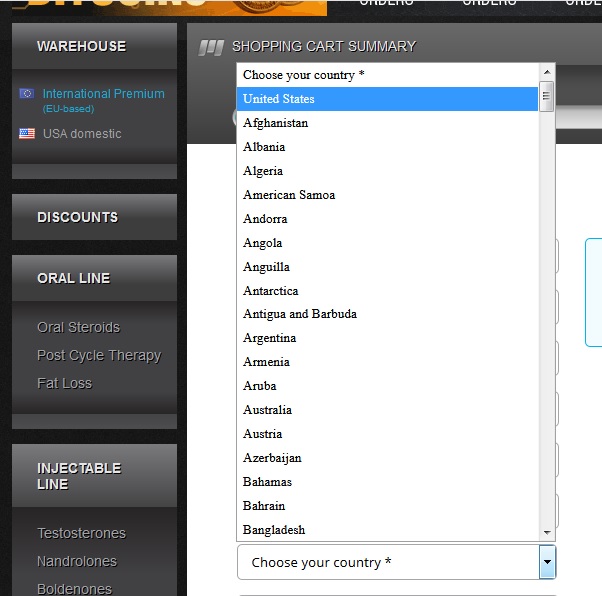
Task: Click the dropdown list scroll-down arrow
Action: click(x=547, y=532)
